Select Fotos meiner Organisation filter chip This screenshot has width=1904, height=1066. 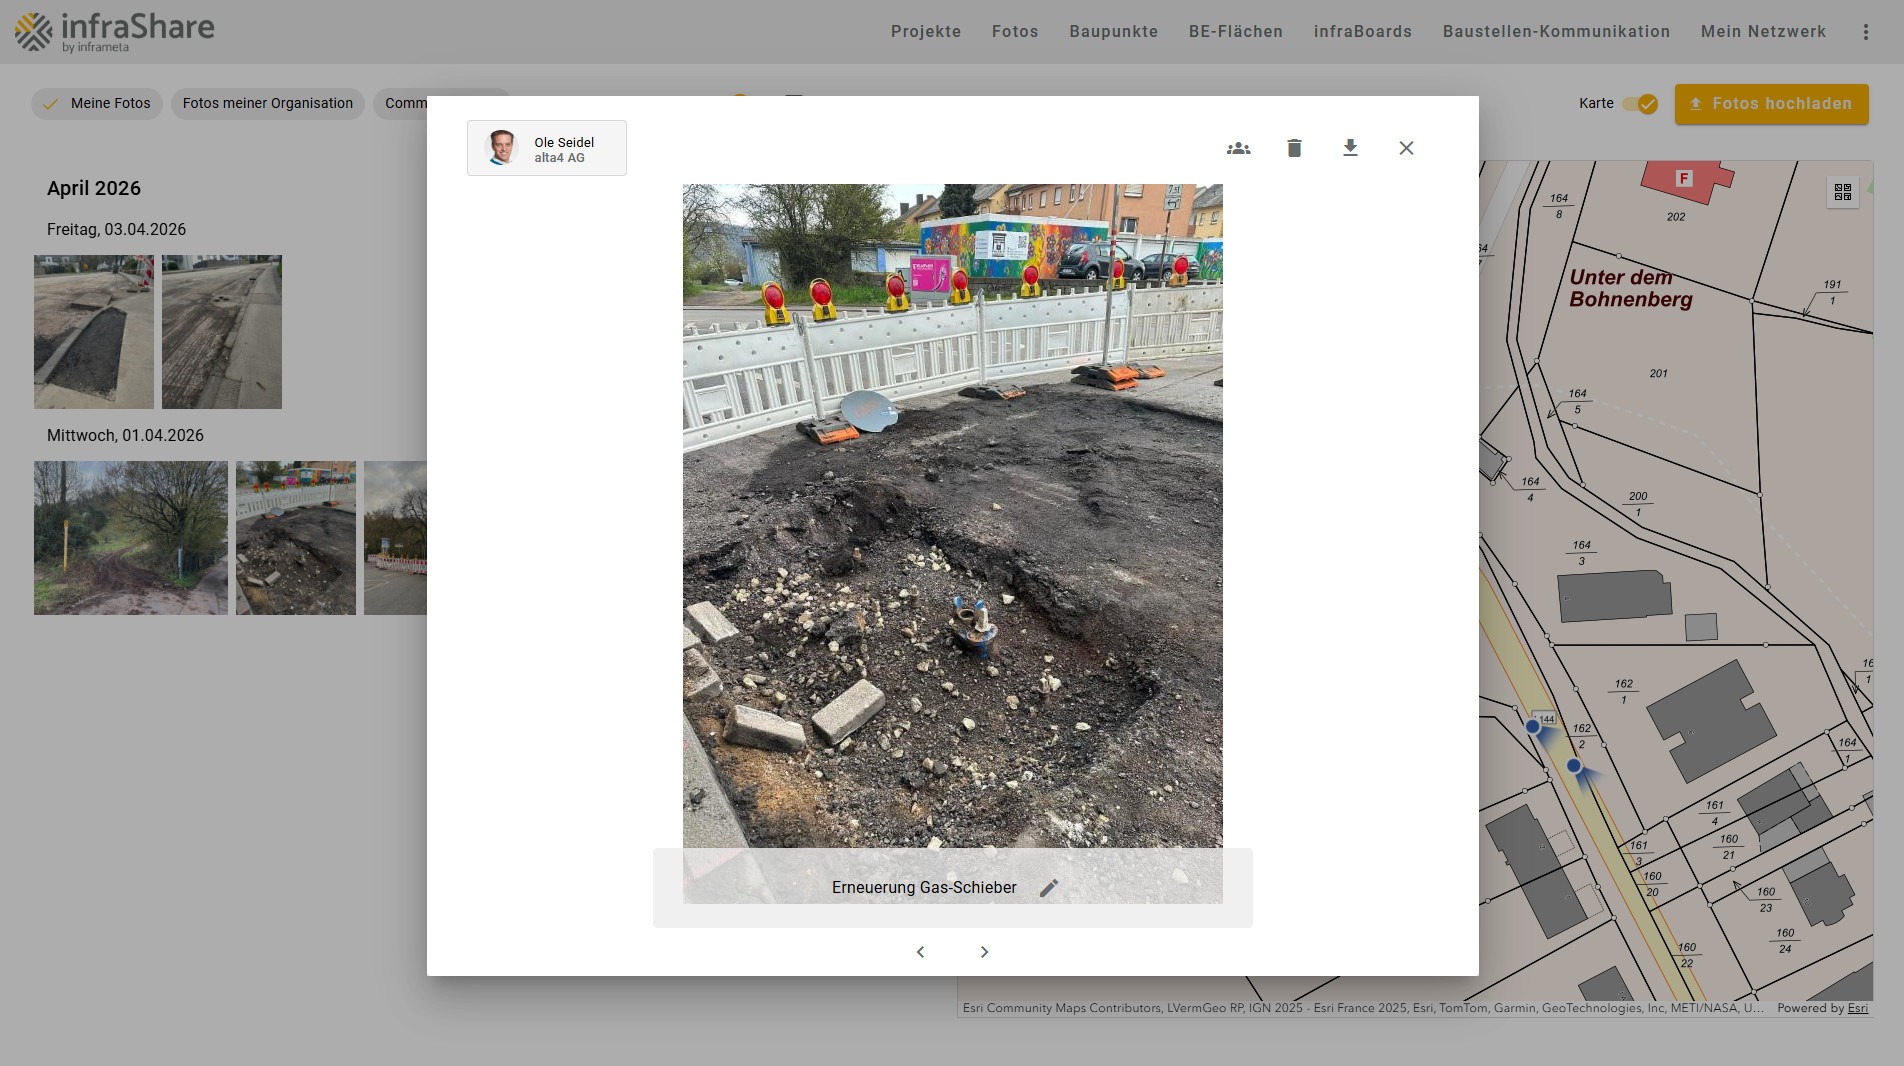(x=267, y=104)
